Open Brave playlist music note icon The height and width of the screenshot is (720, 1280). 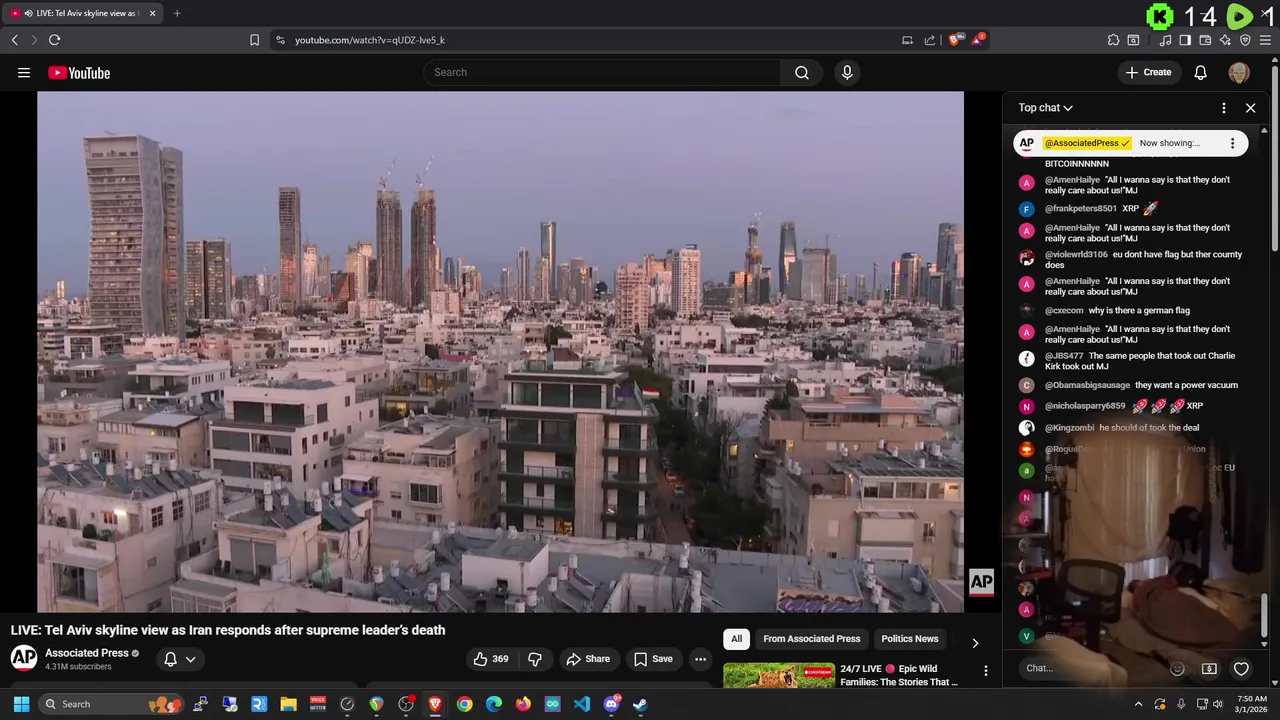[x=1165, y=40]
